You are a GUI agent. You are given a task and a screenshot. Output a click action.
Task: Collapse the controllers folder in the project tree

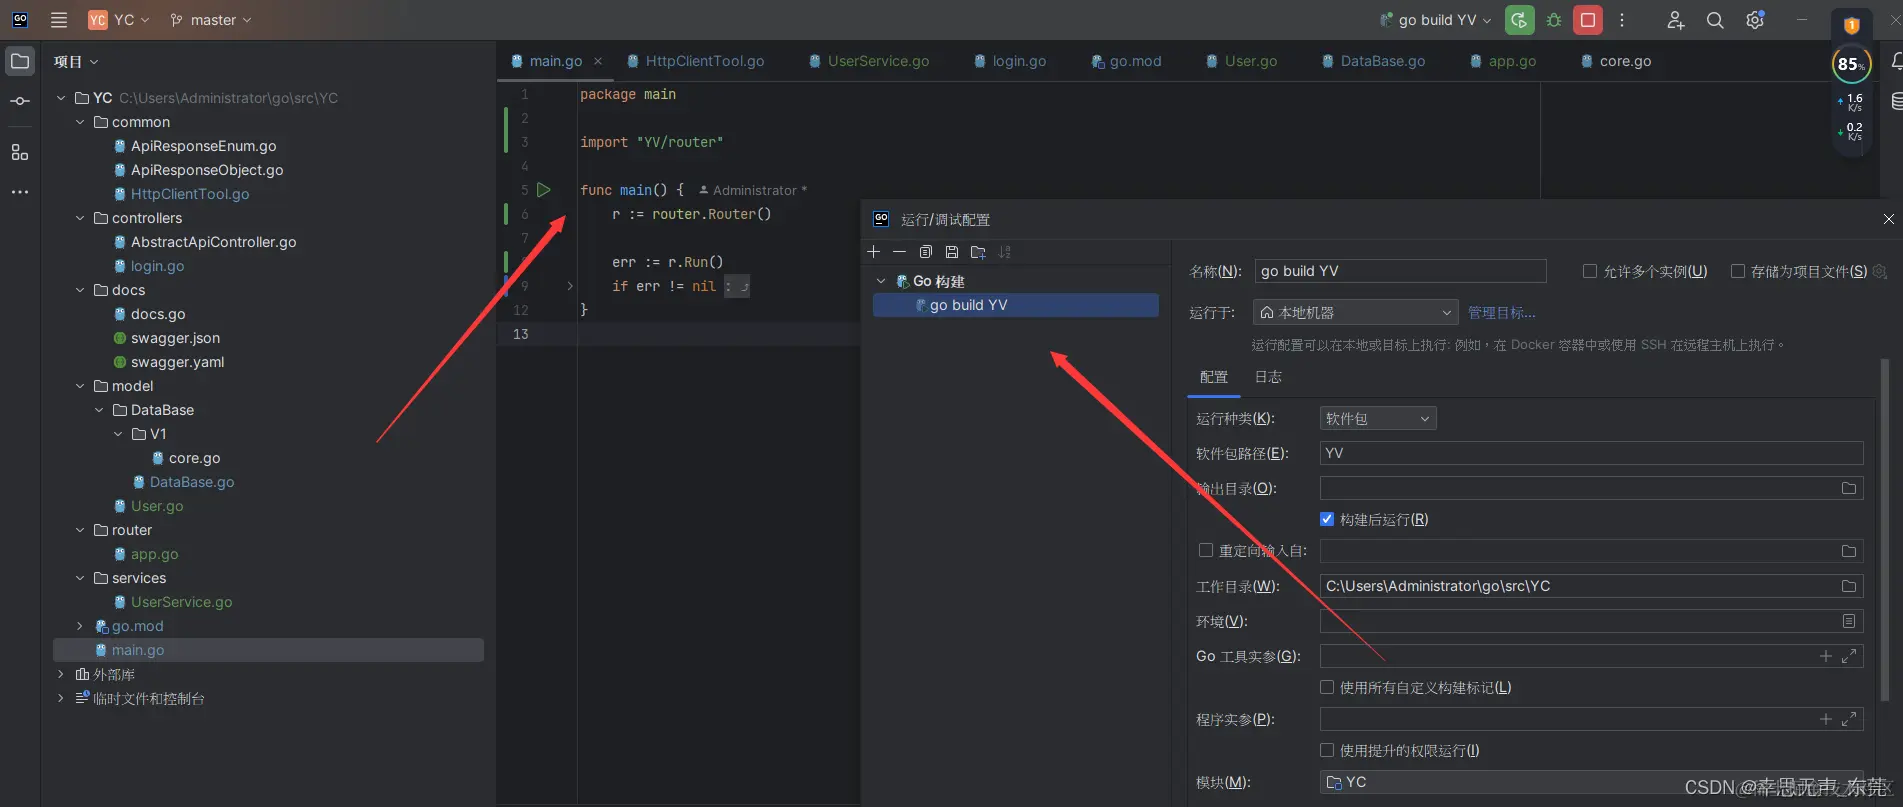80,218
